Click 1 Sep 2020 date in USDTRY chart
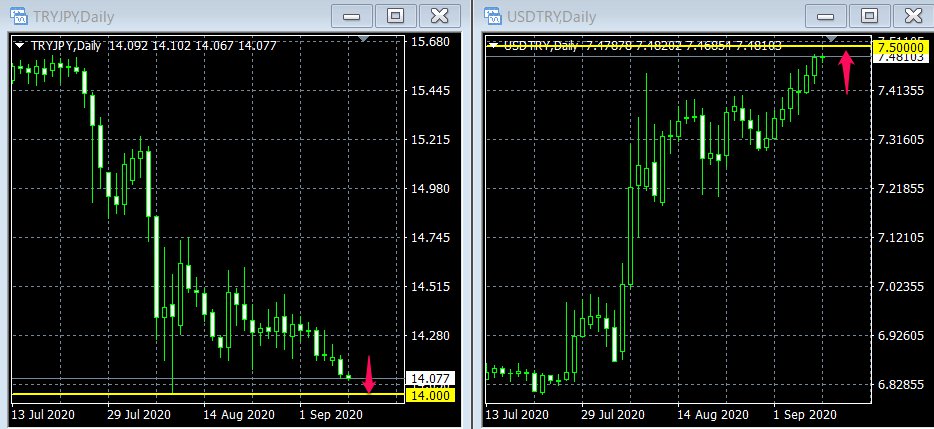The height and width of the screenshot is (429, 934). tap(805, 414)
